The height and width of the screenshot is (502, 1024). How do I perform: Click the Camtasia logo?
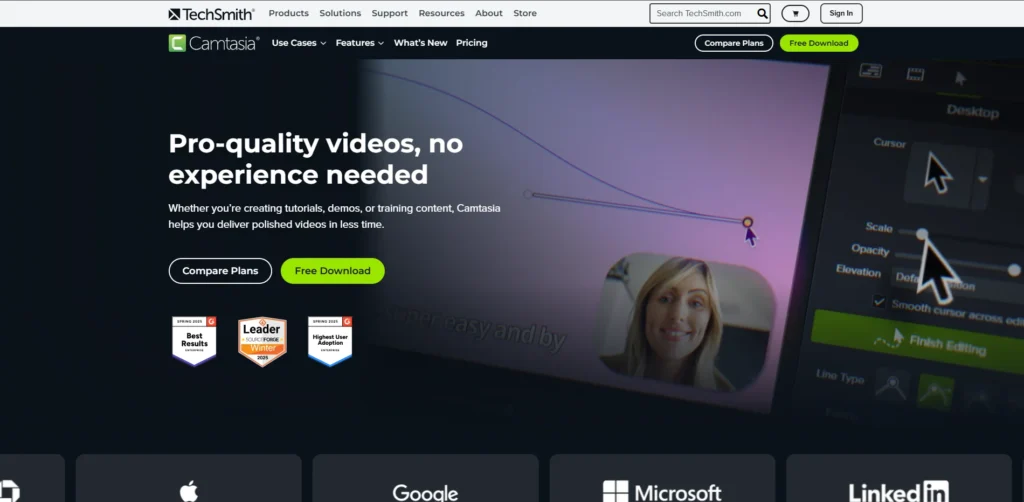point(214,43)
